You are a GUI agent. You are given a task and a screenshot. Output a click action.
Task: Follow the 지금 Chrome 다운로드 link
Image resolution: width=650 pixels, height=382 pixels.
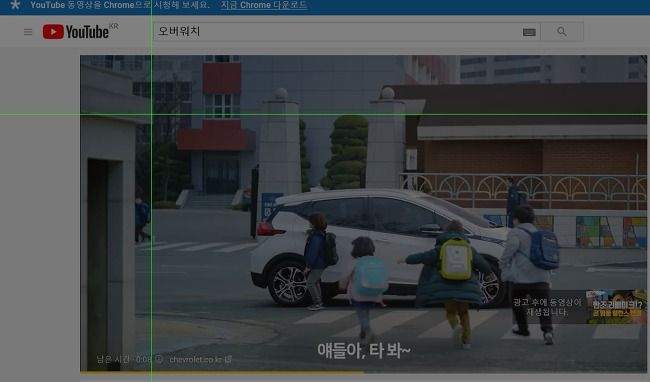pos(264,5)
